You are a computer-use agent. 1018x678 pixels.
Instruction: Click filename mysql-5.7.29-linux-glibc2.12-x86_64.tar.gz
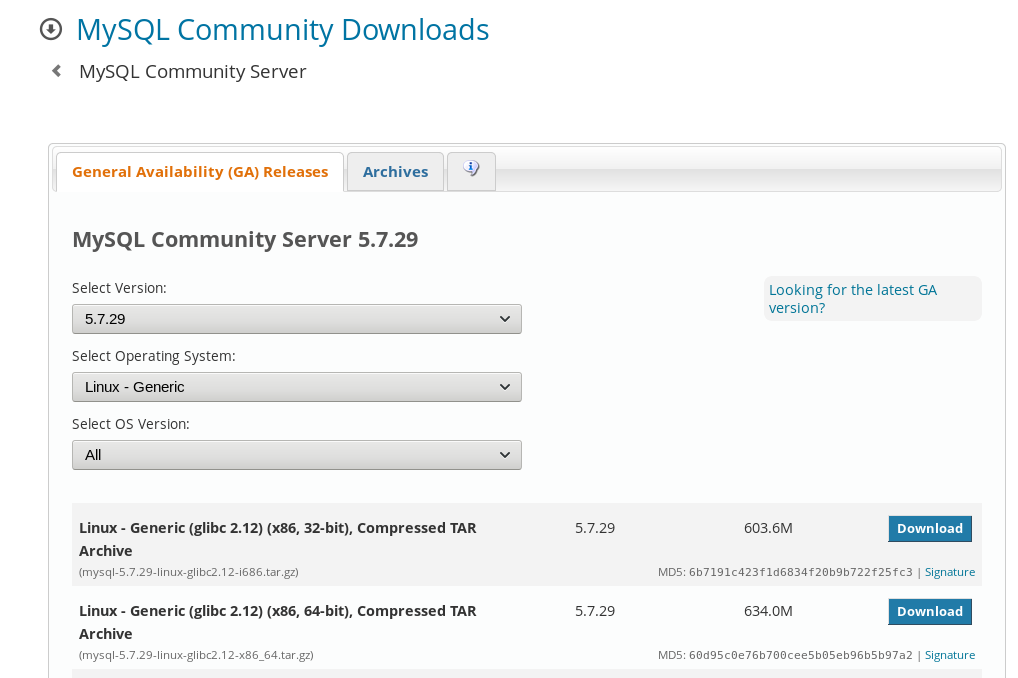[196, 655]
